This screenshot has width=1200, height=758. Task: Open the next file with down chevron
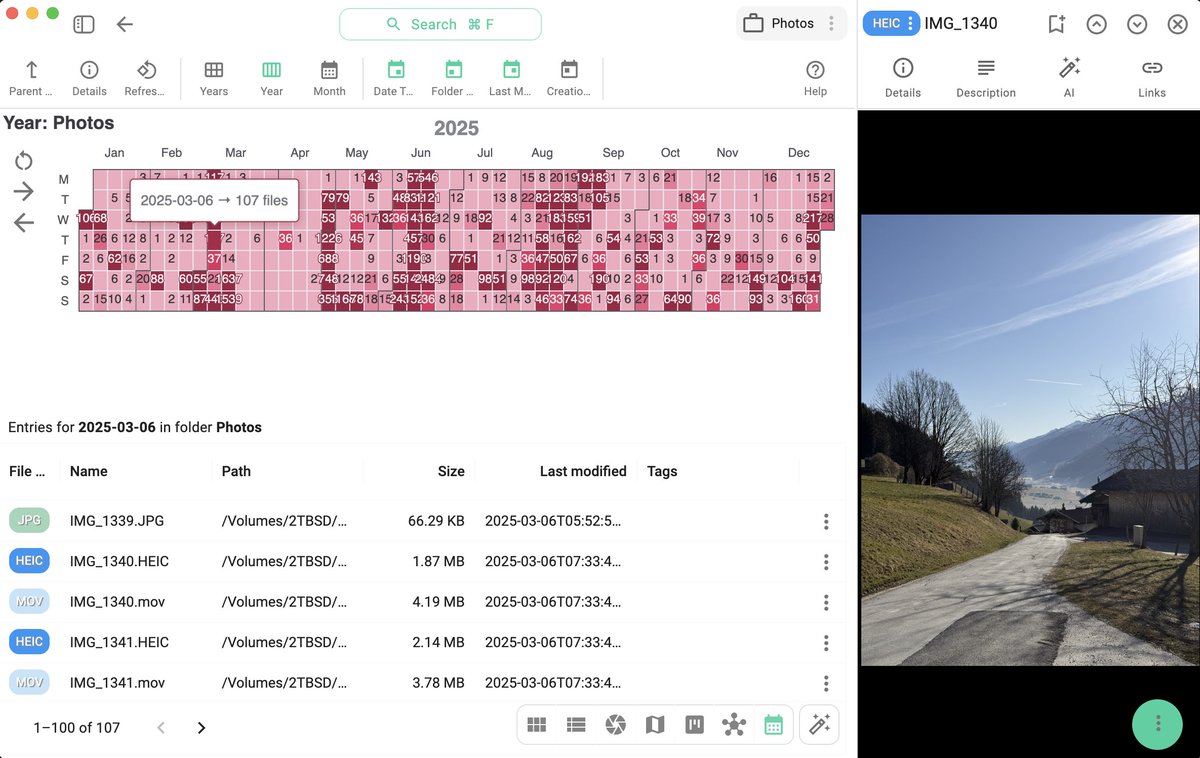pyautogui.click(x=1137, y=24)
